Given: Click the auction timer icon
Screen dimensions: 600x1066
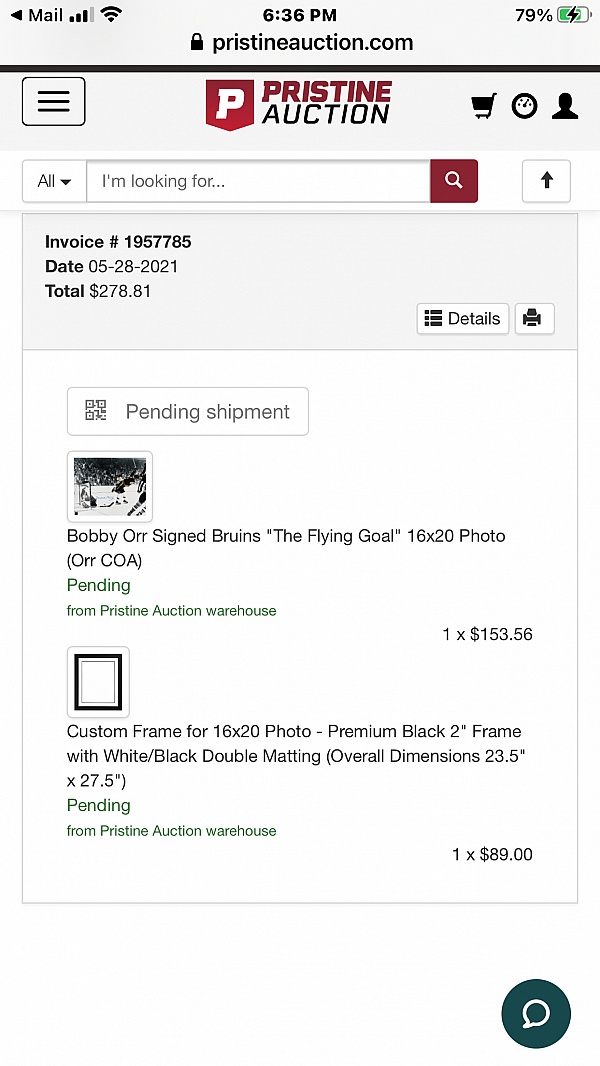Looking at the screenshot, I should pos(524,105).
